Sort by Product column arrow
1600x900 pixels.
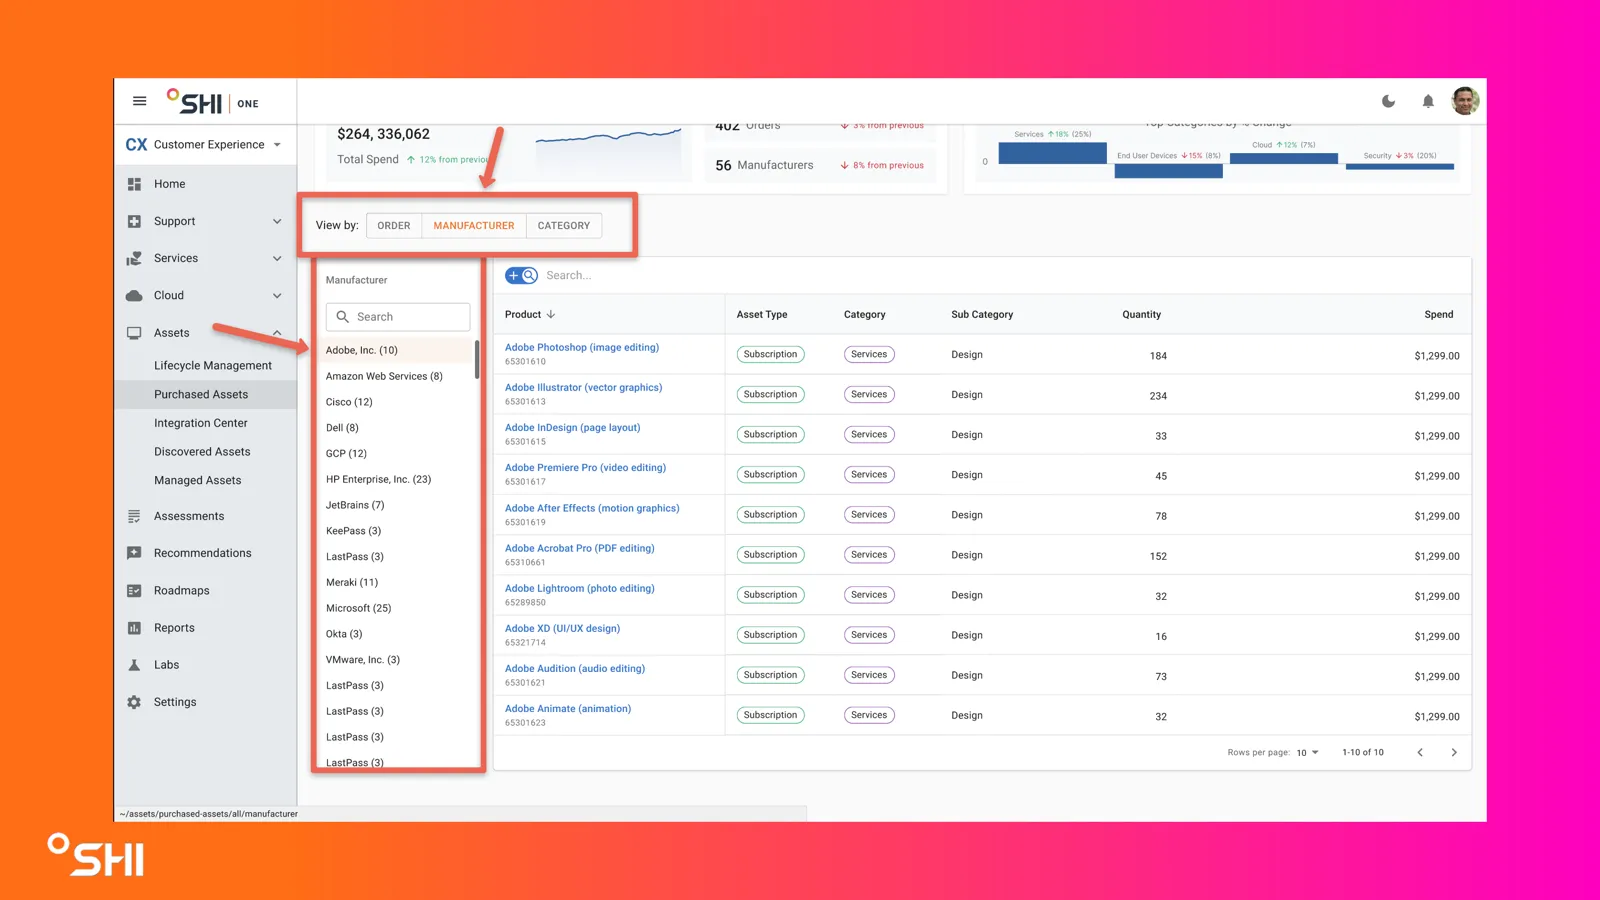[550, 314]
